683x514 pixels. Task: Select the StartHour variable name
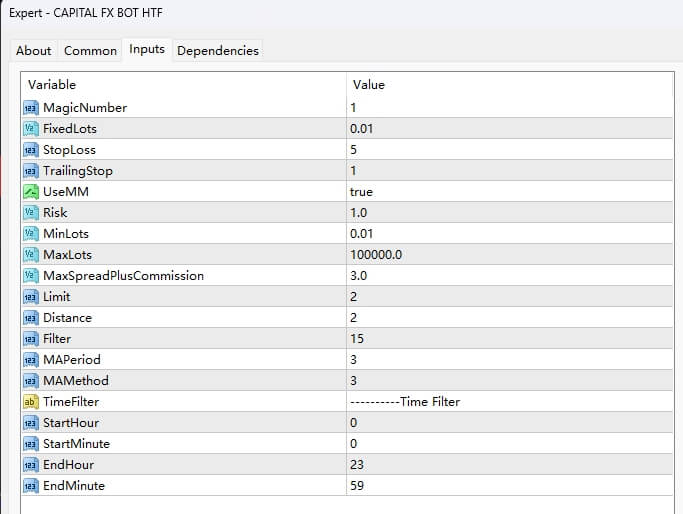(71, 423)
